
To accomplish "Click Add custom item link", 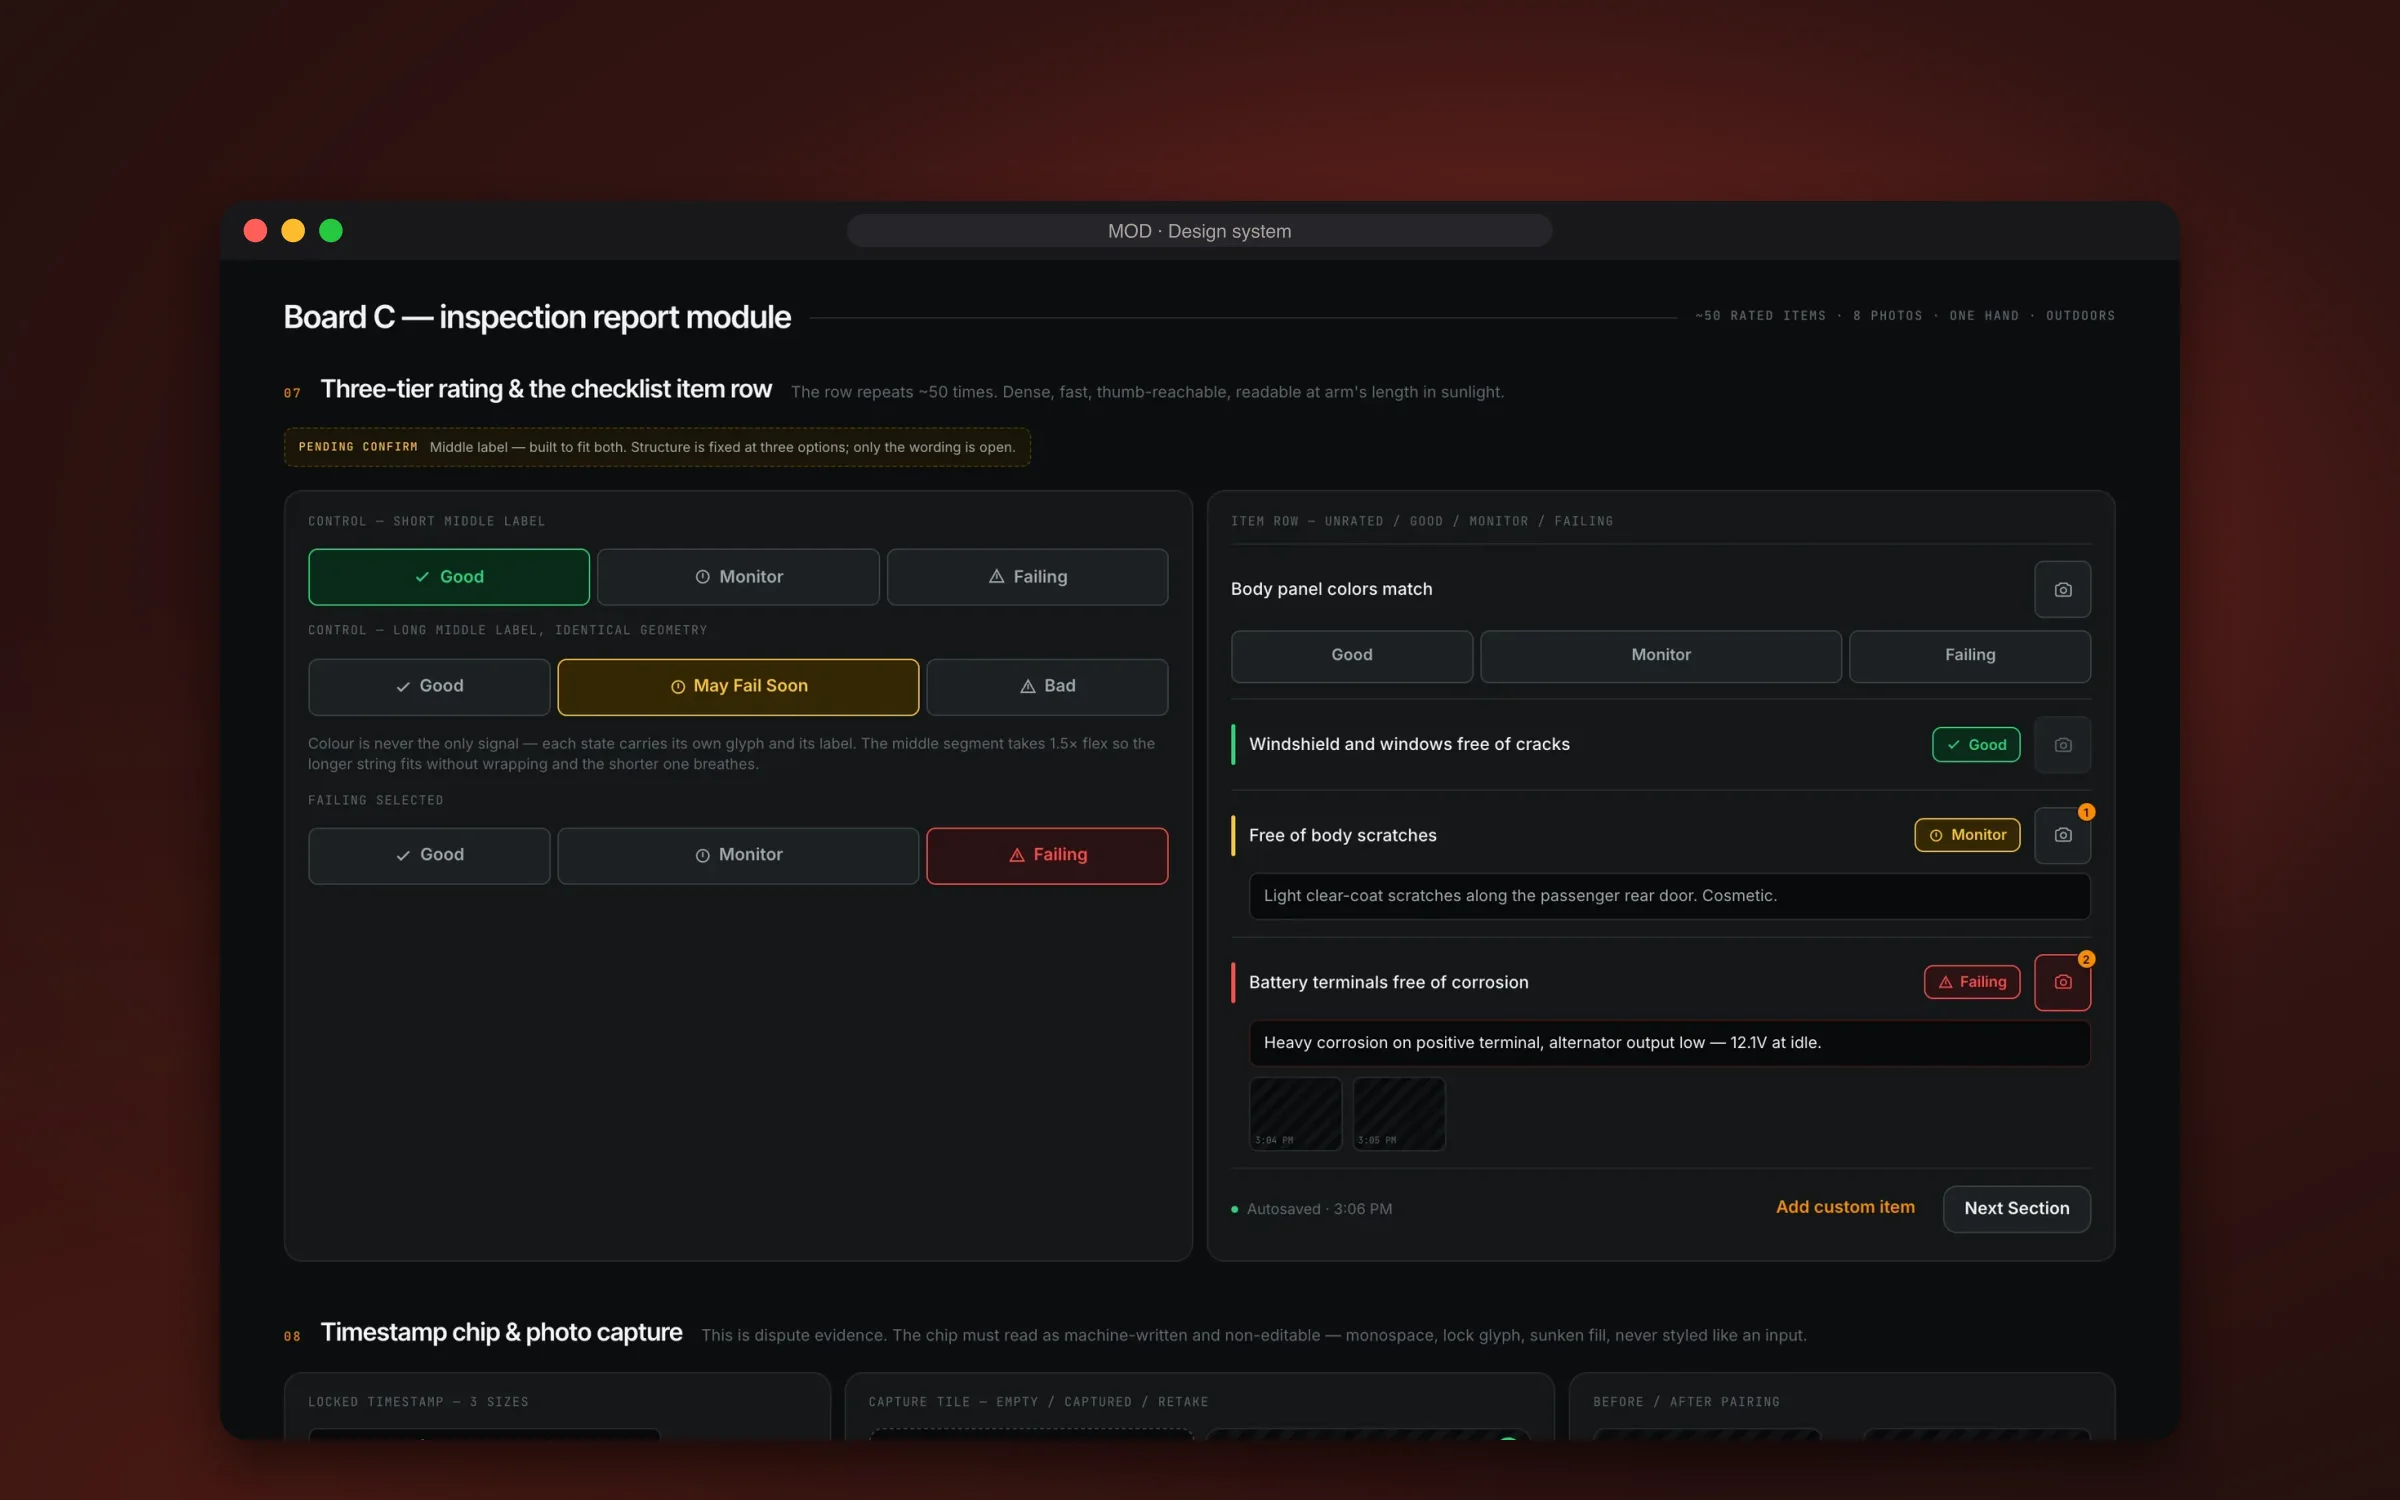I will [x=1845, y=1207].
